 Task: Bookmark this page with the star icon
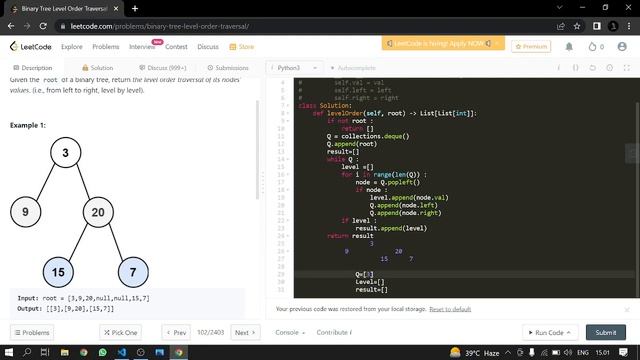(x=577, y=26)
